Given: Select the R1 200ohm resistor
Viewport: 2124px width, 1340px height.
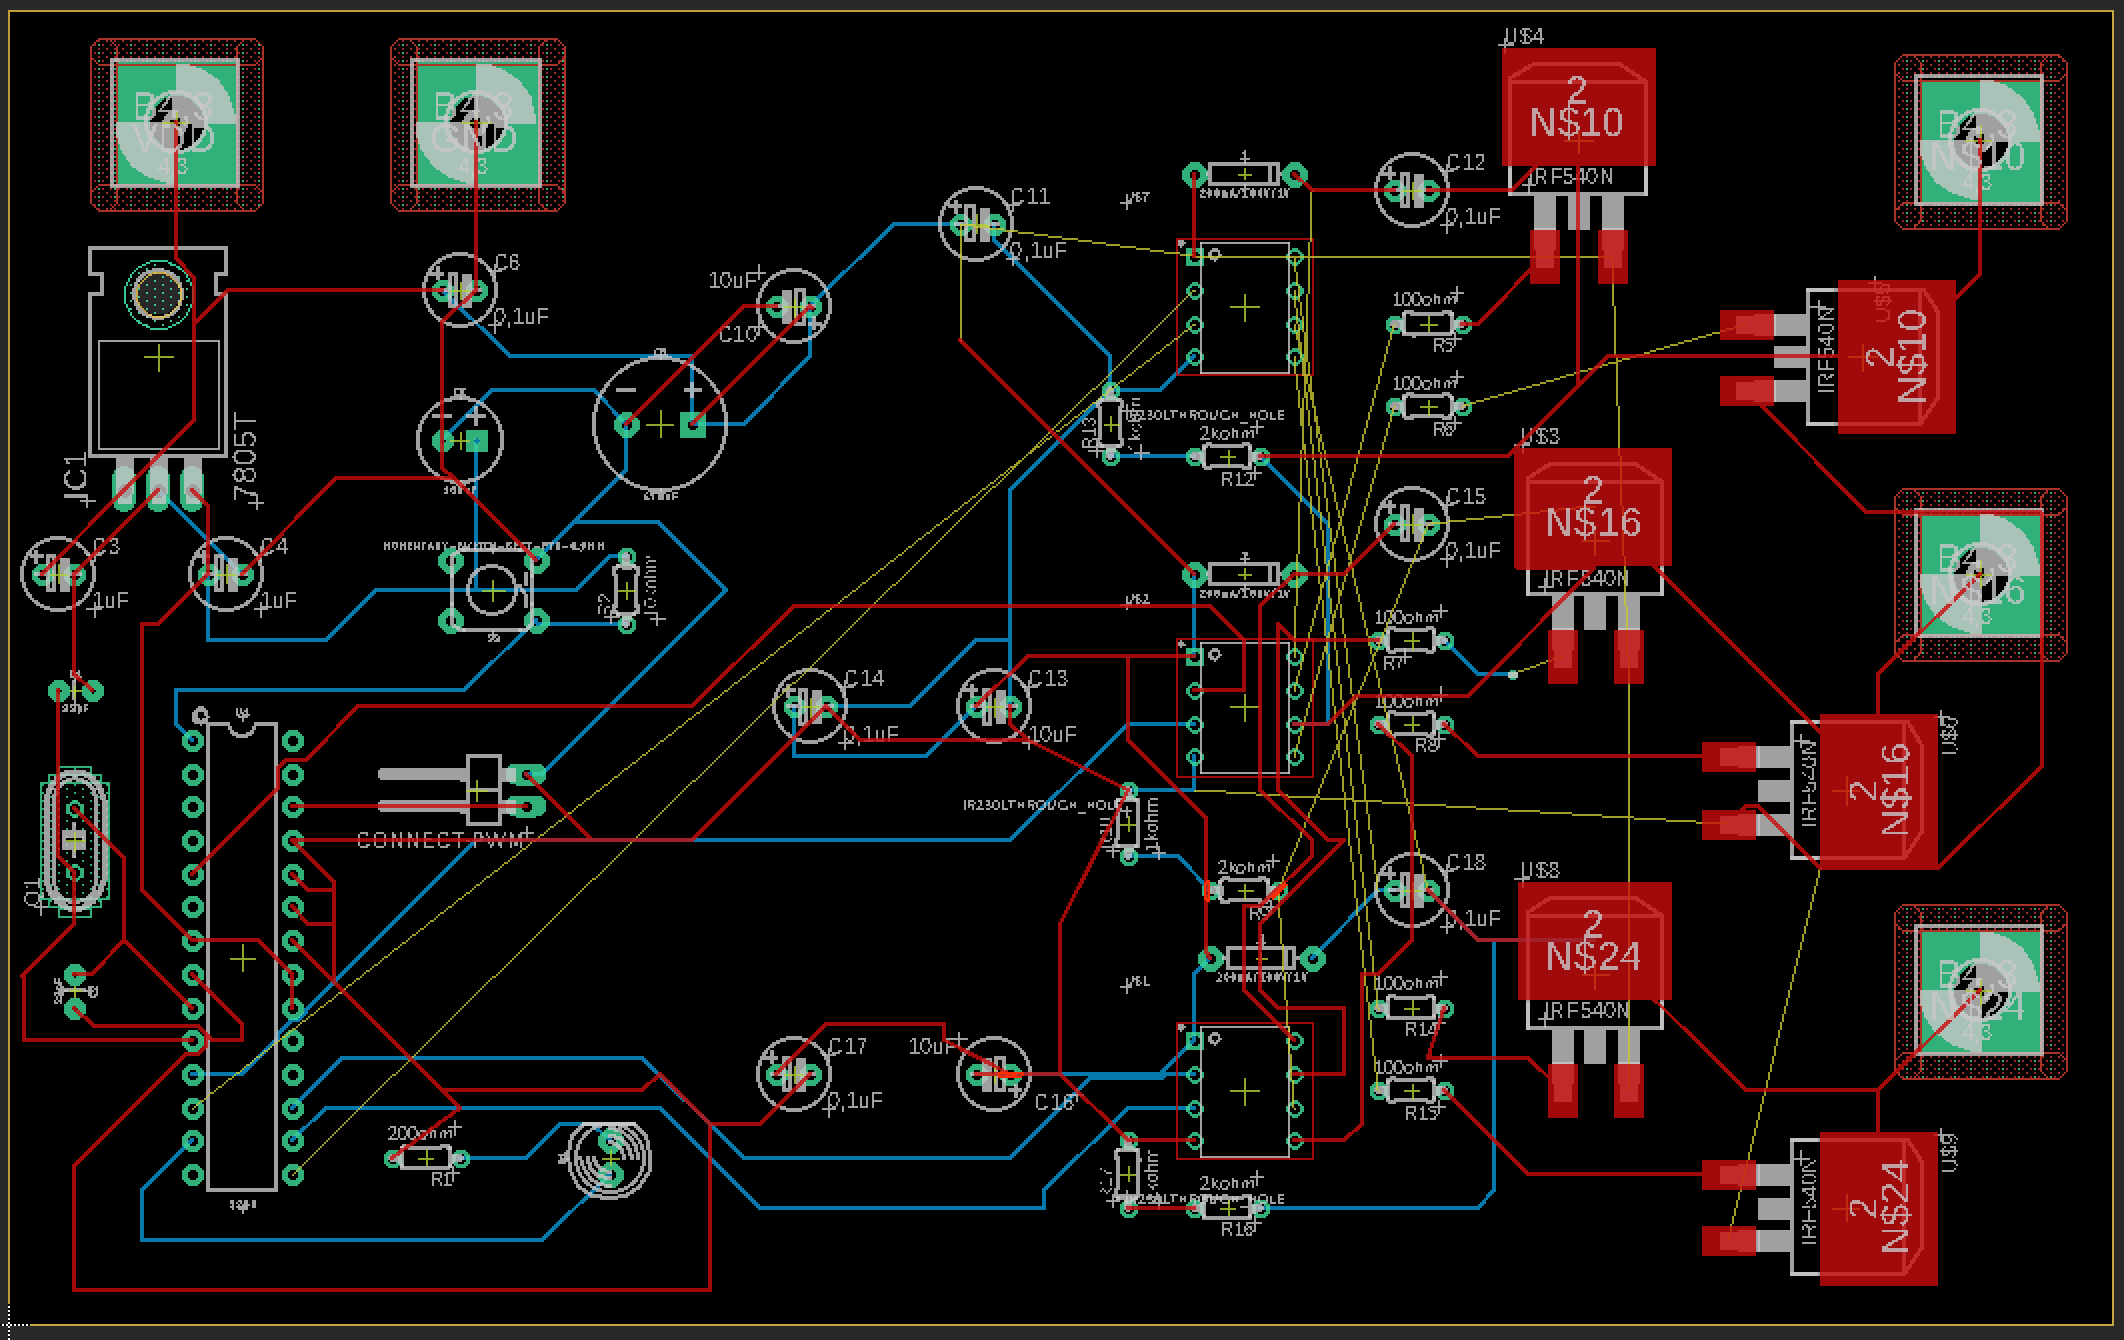Looking at the screenshot, I should pos(427,1158).
